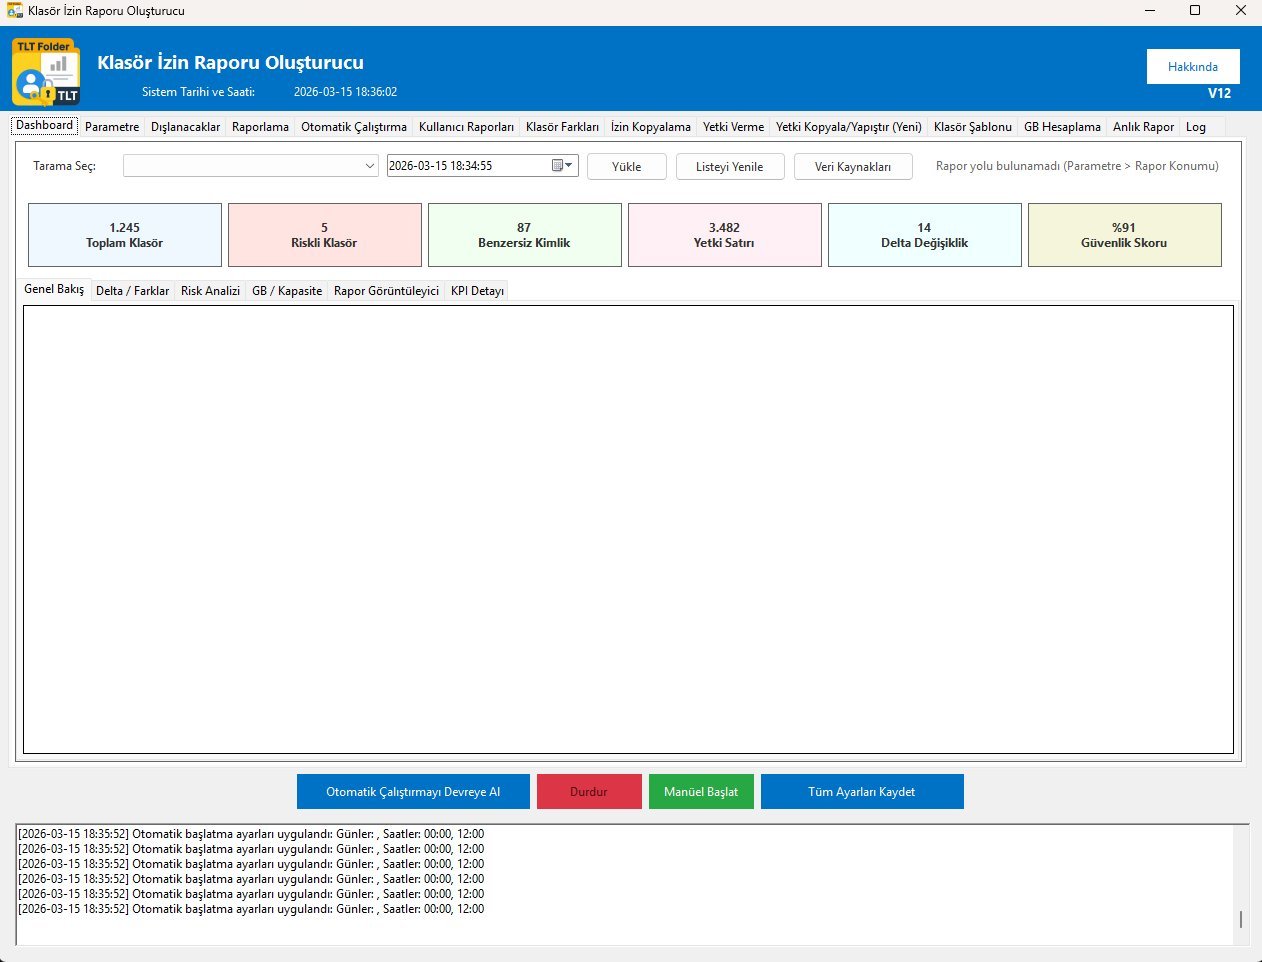Open the date picker calendar icon

click(x=558, y=166)
